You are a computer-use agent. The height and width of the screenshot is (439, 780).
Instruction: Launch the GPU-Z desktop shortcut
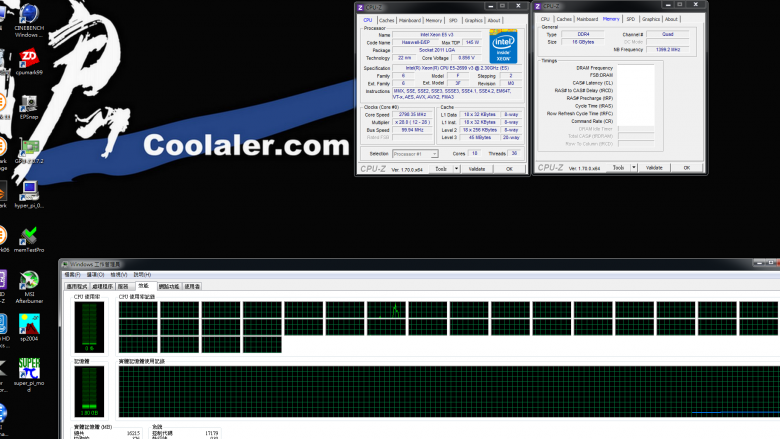click(29, 152)
